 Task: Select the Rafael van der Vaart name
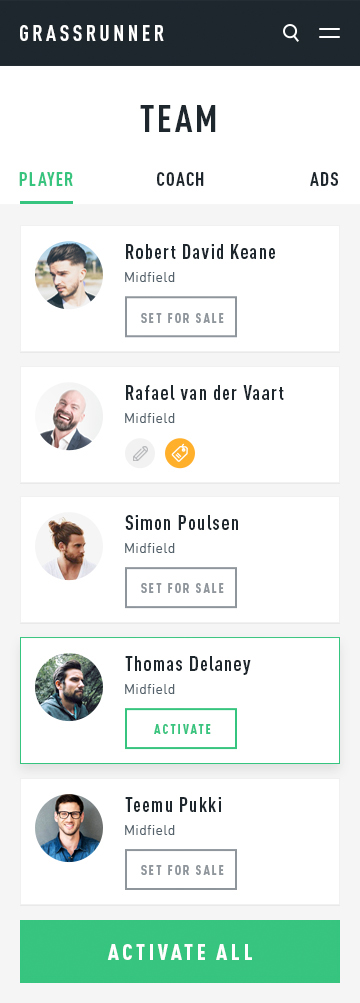click(205, 393)
